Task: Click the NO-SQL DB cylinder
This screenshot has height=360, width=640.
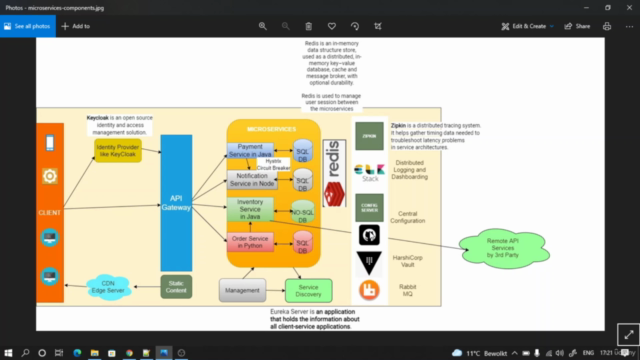Action: (302, 212)
